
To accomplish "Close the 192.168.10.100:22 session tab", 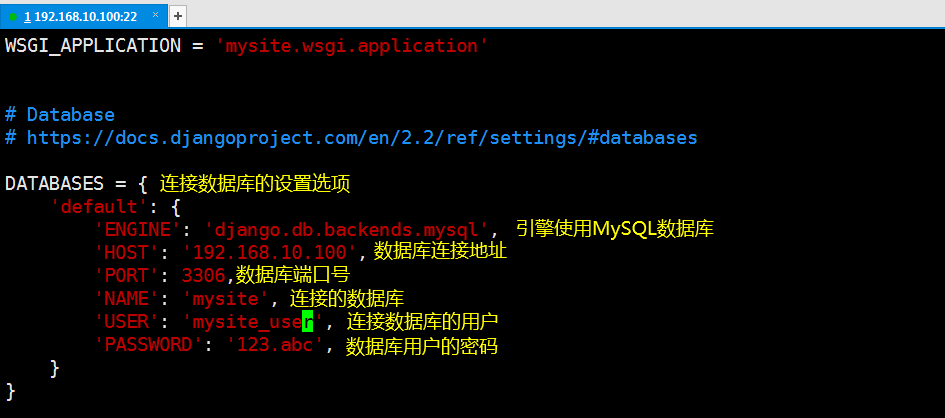I will tap(155, 15).
